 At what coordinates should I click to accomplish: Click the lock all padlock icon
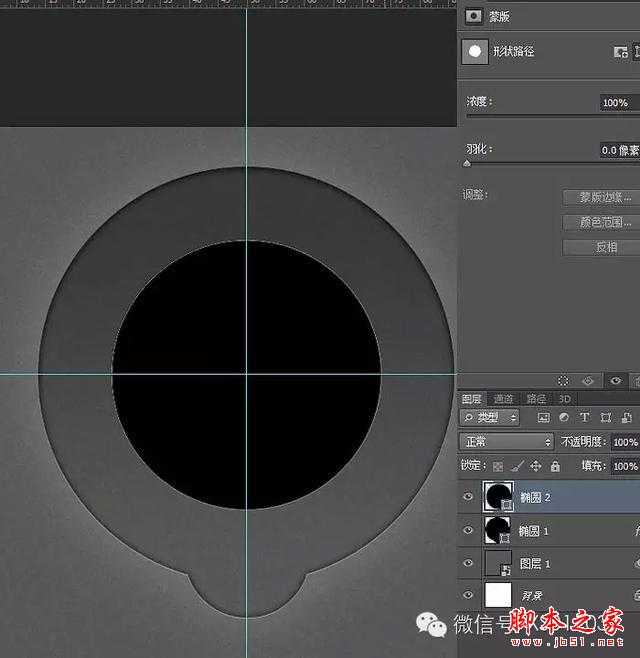click(553, 466)
